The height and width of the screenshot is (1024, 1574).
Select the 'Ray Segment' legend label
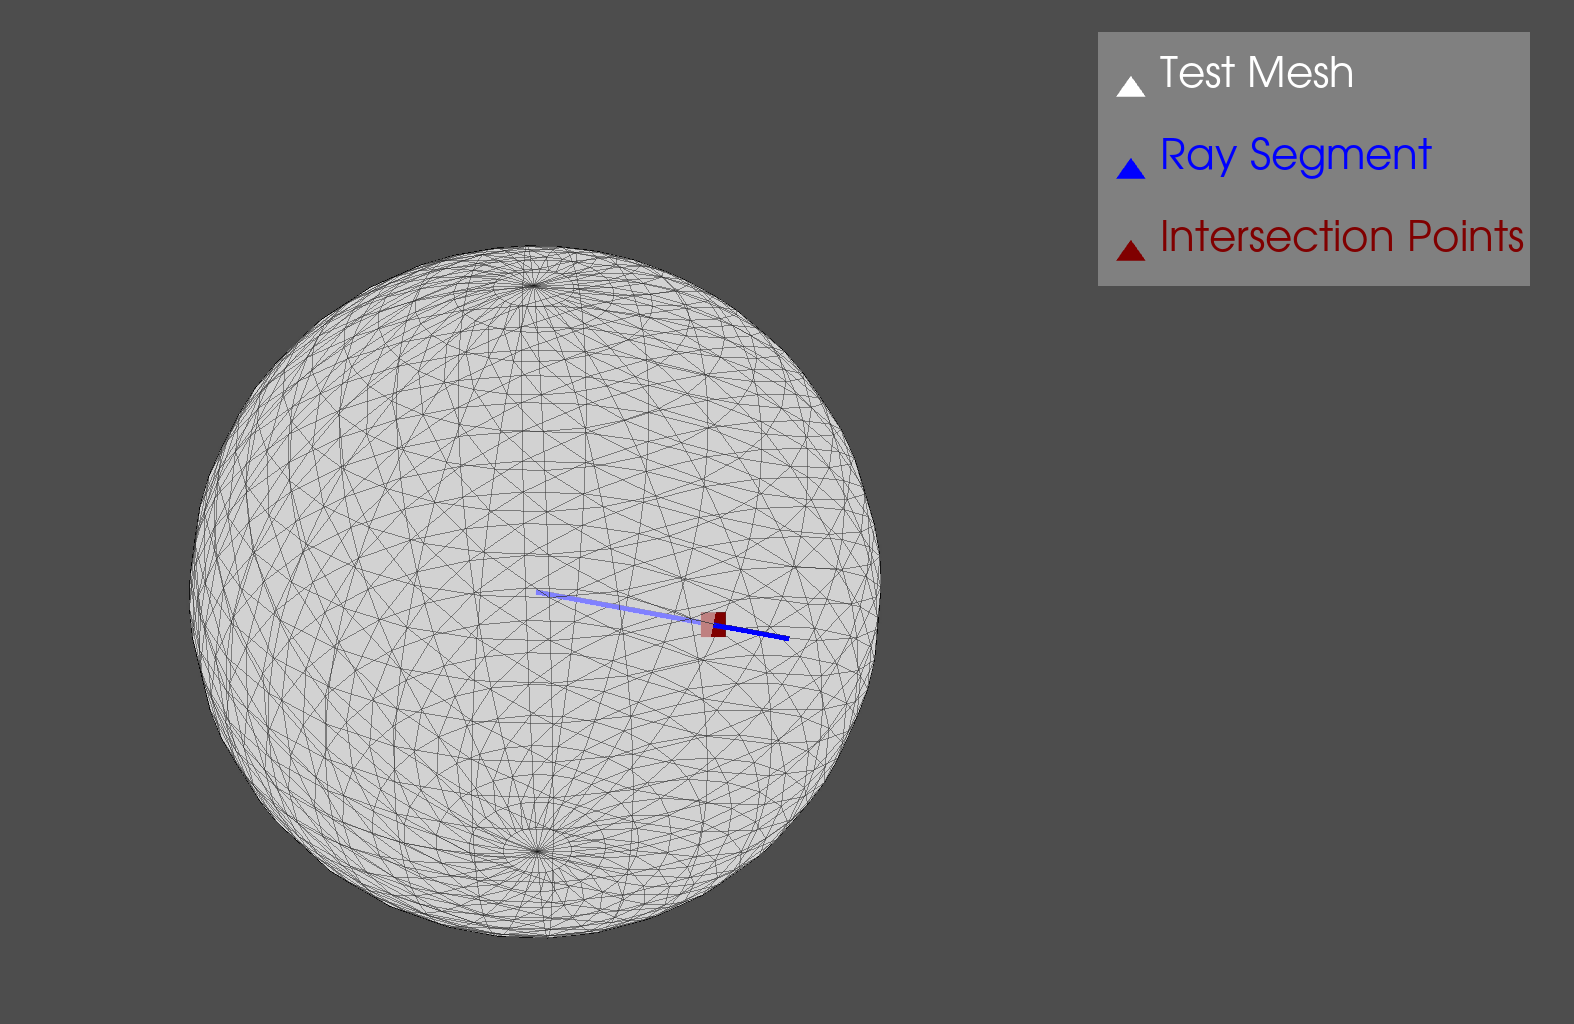pos(1296,156)
